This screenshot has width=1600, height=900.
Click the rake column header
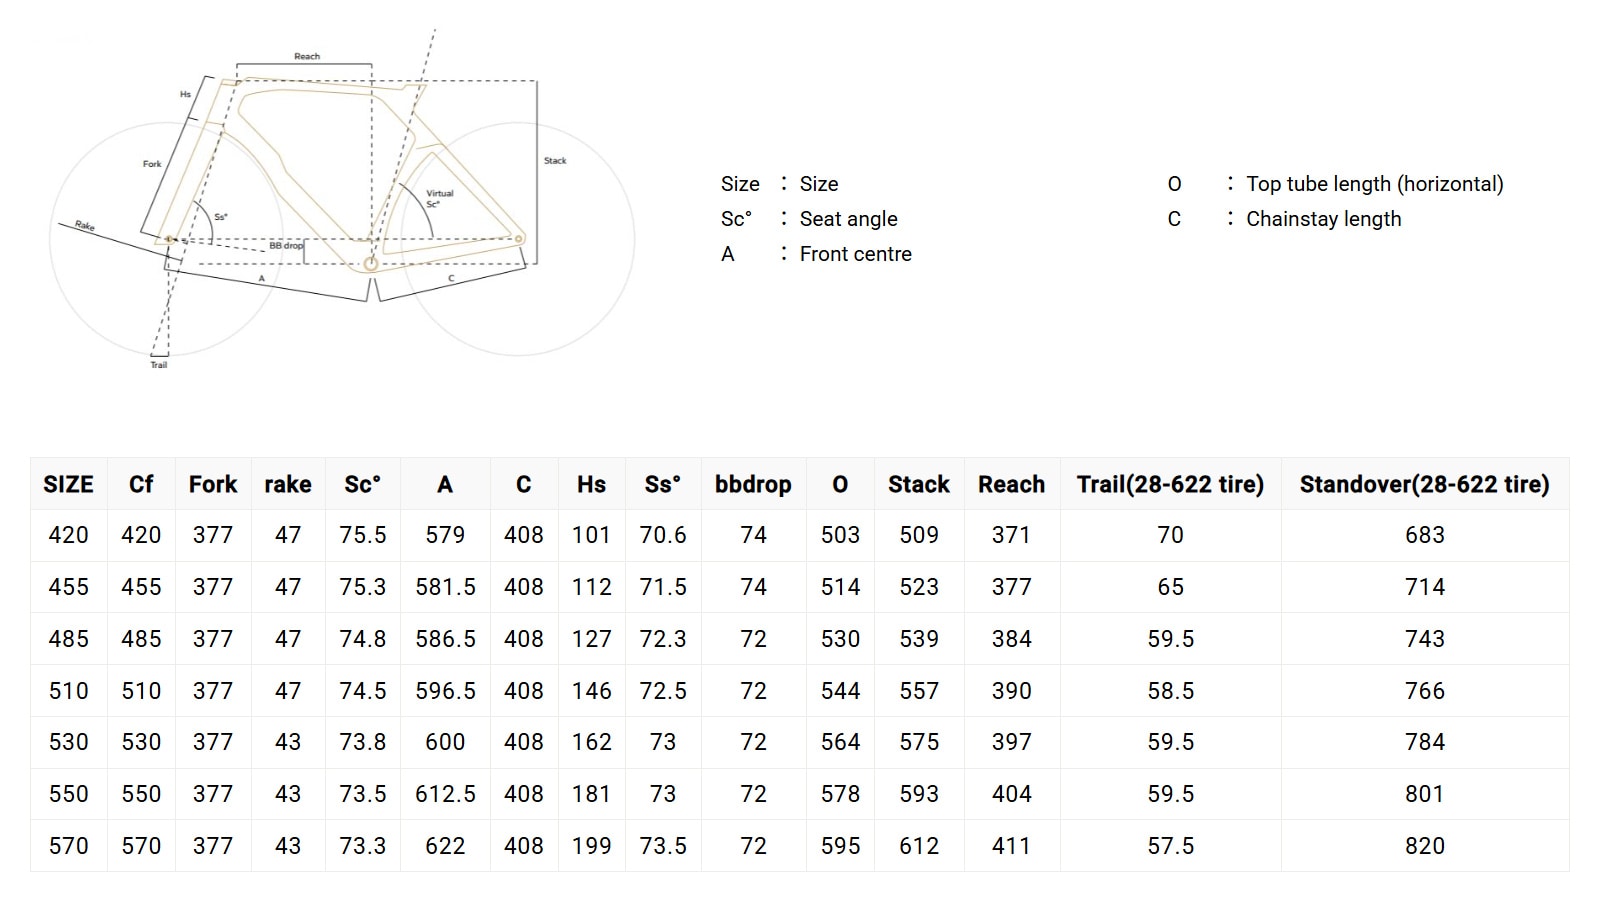coord(288,484)
